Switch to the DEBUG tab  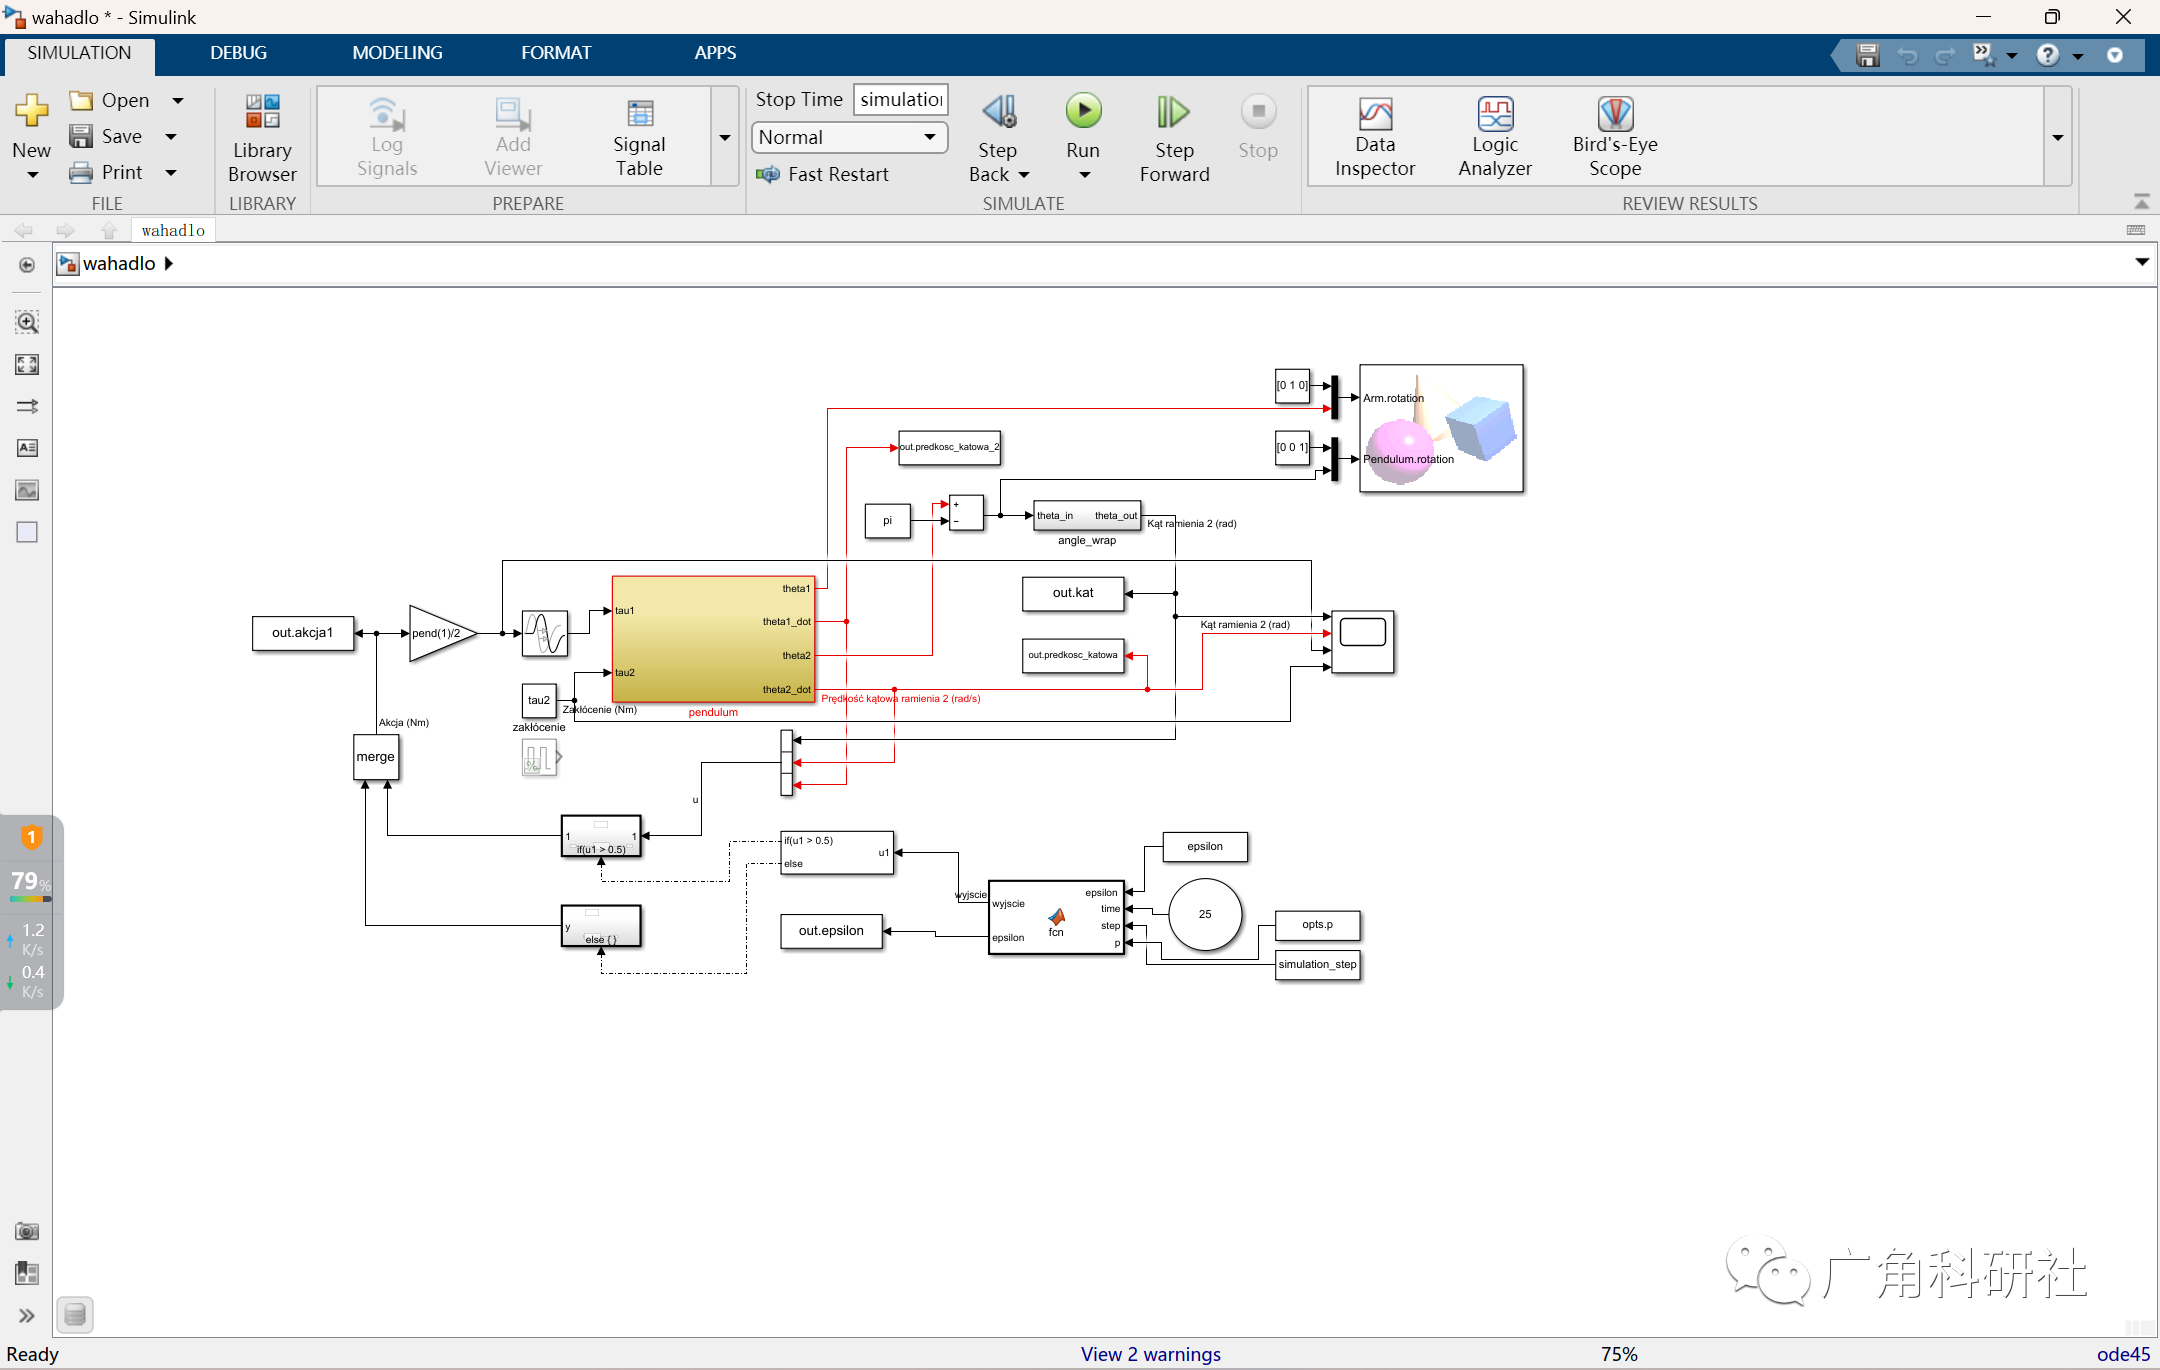238,53
